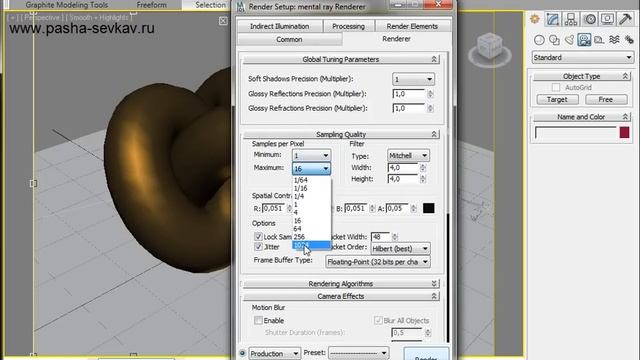Image resolution: width=640 pixels, height=360 pixels.
Task: Open the Bucket Order Hilbert dropdown
Action: click(x=400, y=249)
